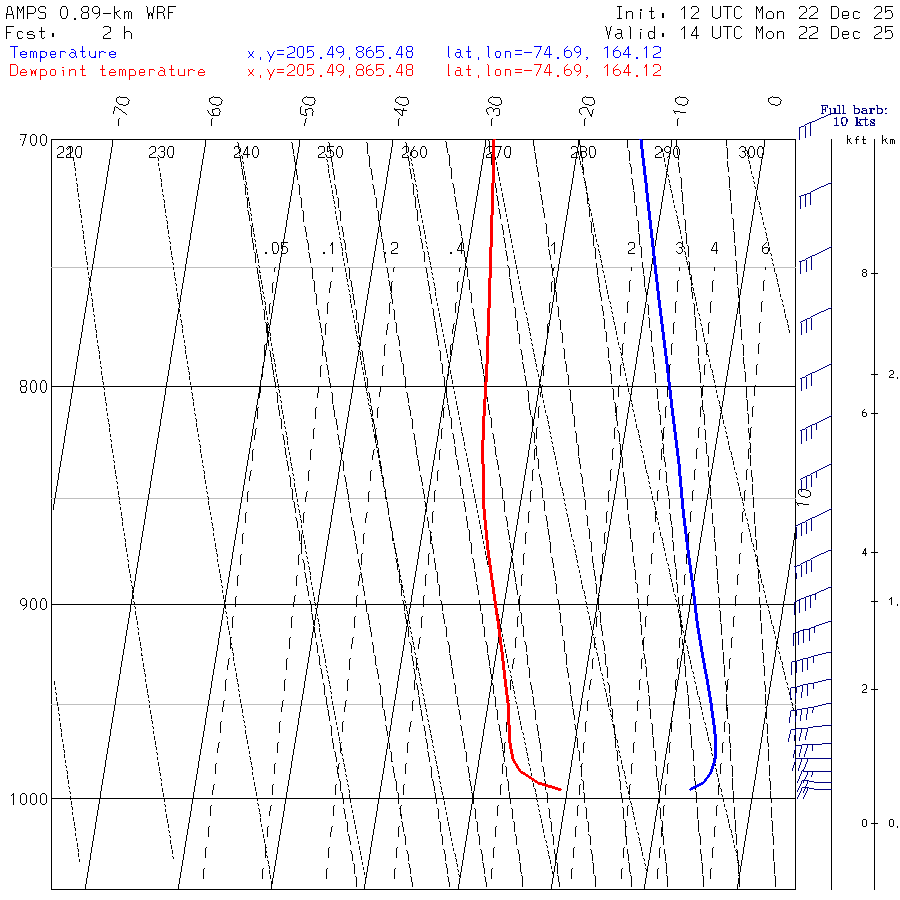Click the .4 mixing ratio label

(x=456, y=249)
